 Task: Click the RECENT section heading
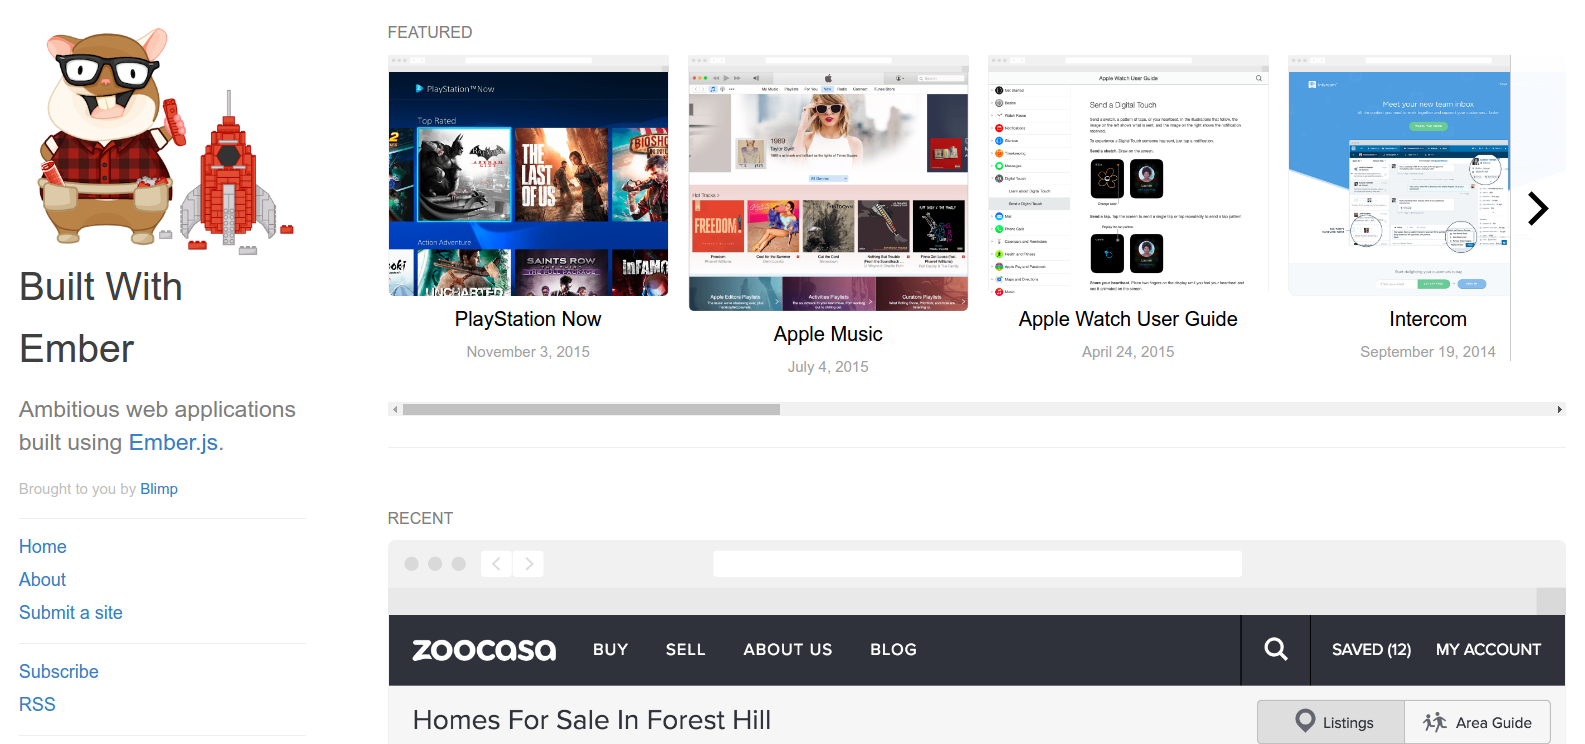click(420, 518)
